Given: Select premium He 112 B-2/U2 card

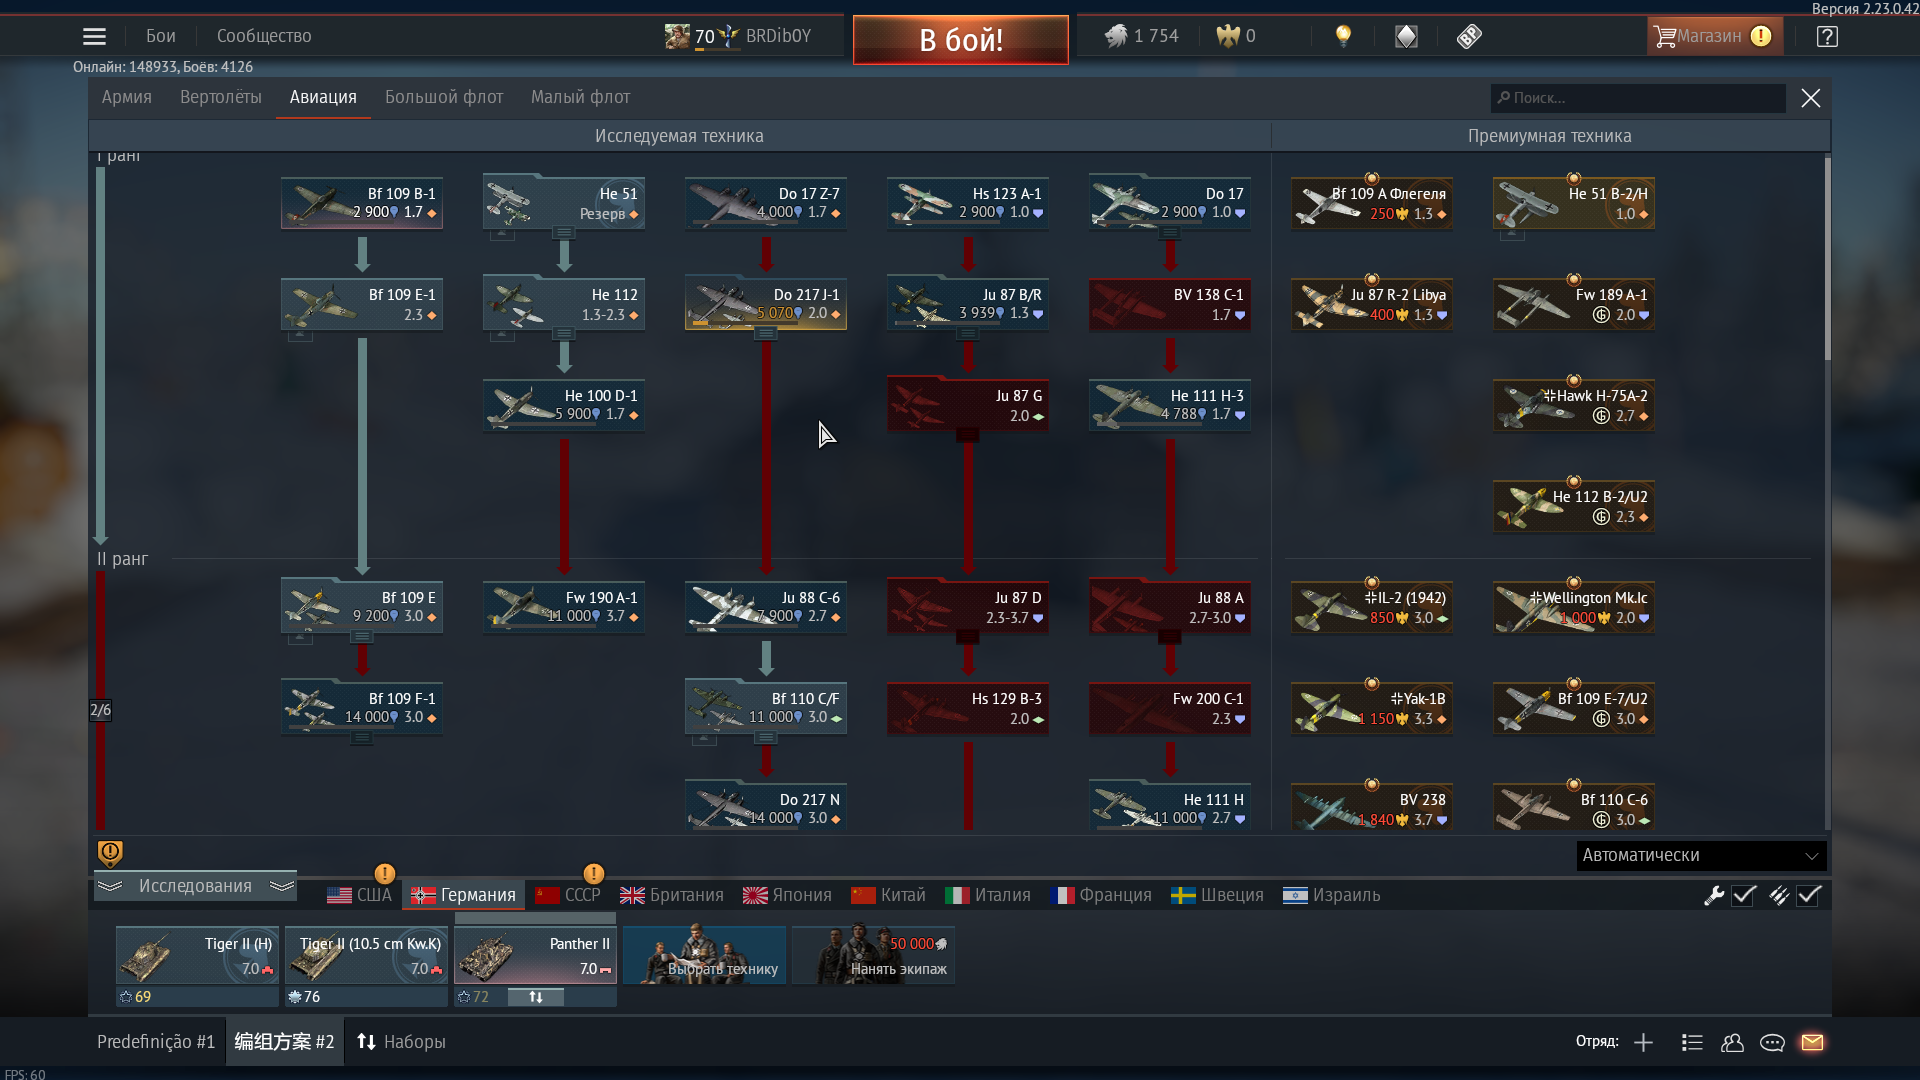Looking at the screenshot, I should pos(1574,506).
